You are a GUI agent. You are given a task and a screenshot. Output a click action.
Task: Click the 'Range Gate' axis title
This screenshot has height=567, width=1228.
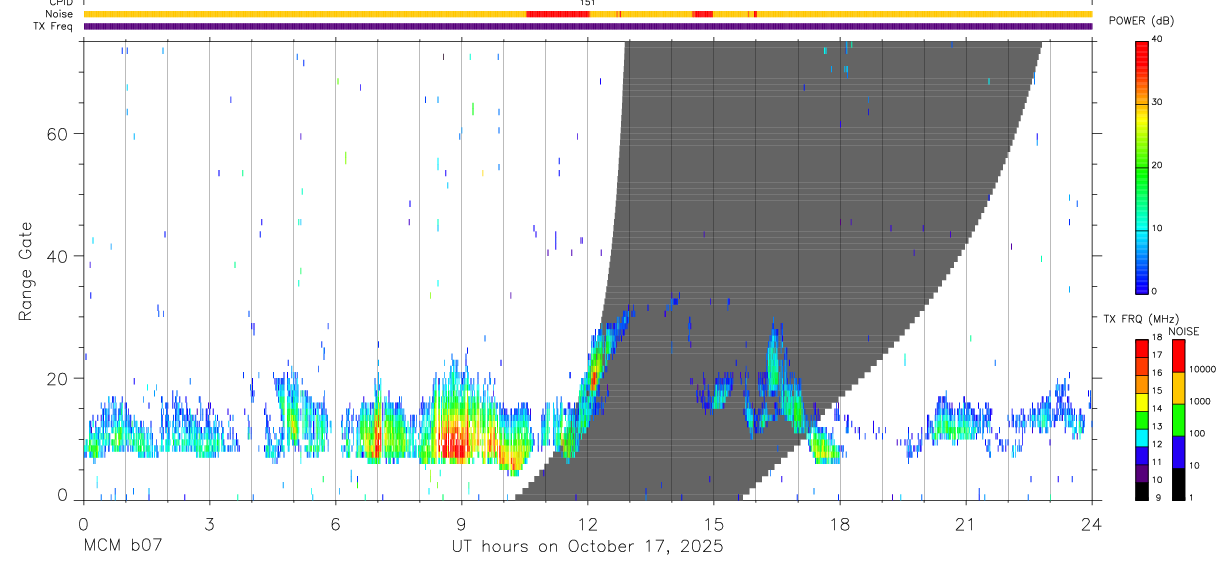(x=27, y=271)
